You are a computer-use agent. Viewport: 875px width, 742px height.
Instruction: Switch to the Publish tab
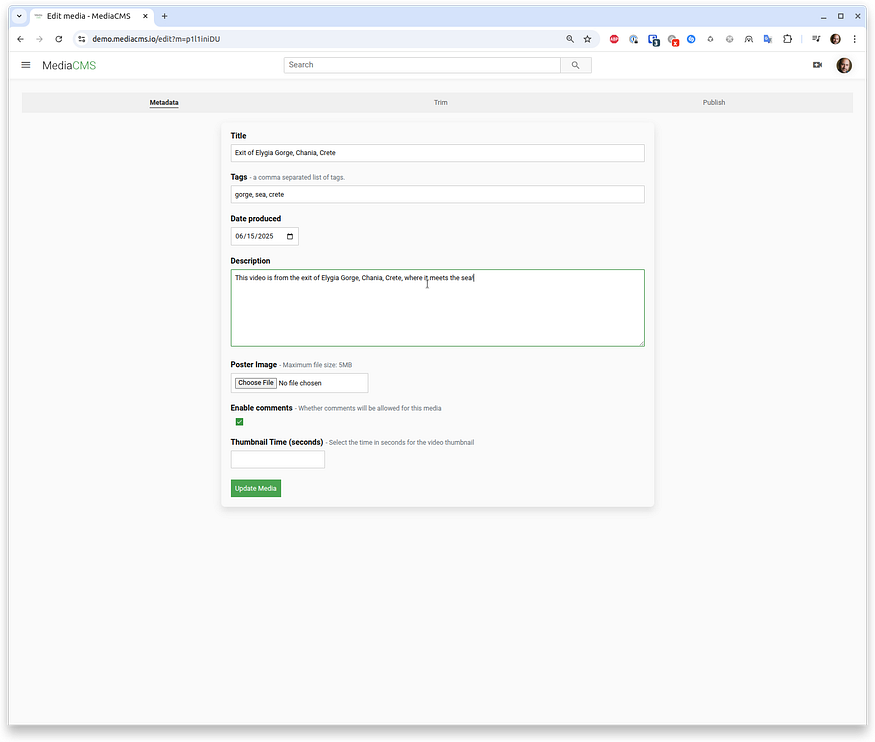(713, 101)
